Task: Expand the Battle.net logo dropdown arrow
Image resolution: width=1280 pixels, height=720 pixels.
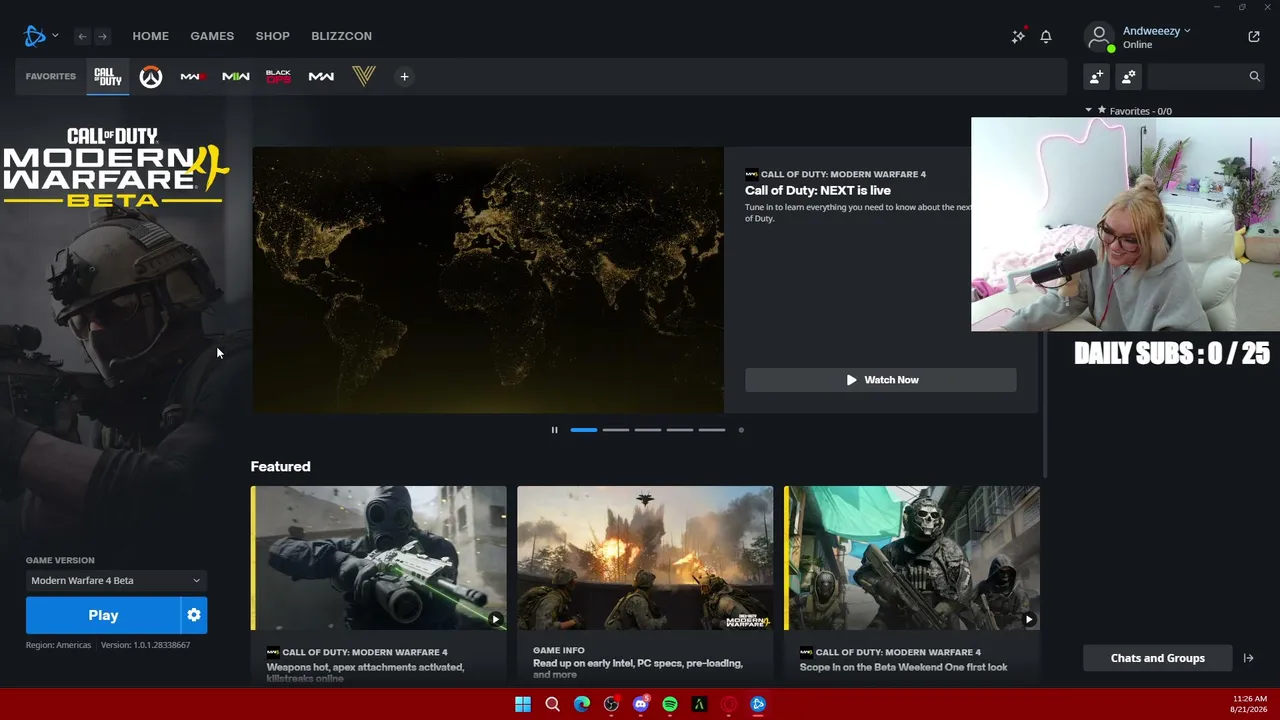Action: click(55, 36)
